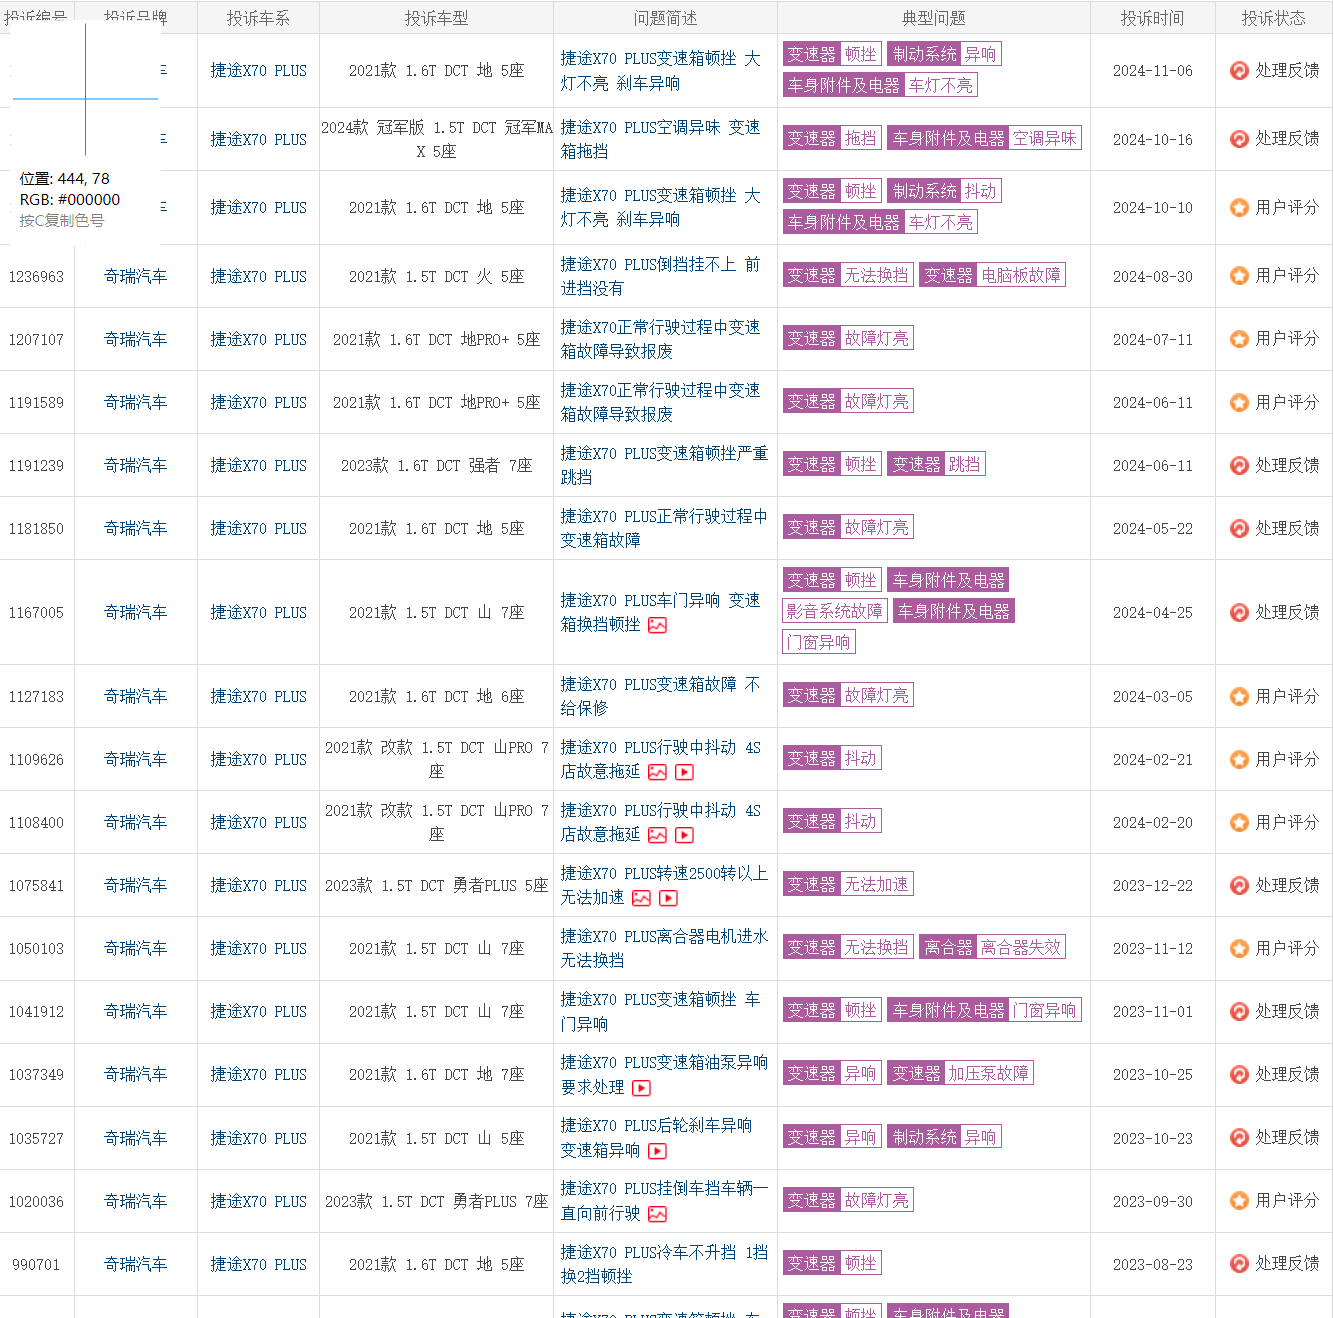The height and width of the screenshot is (1318, 1334).
Task: Select the 加压泵故障 issue tag
Action: [x=988, y=1073]
